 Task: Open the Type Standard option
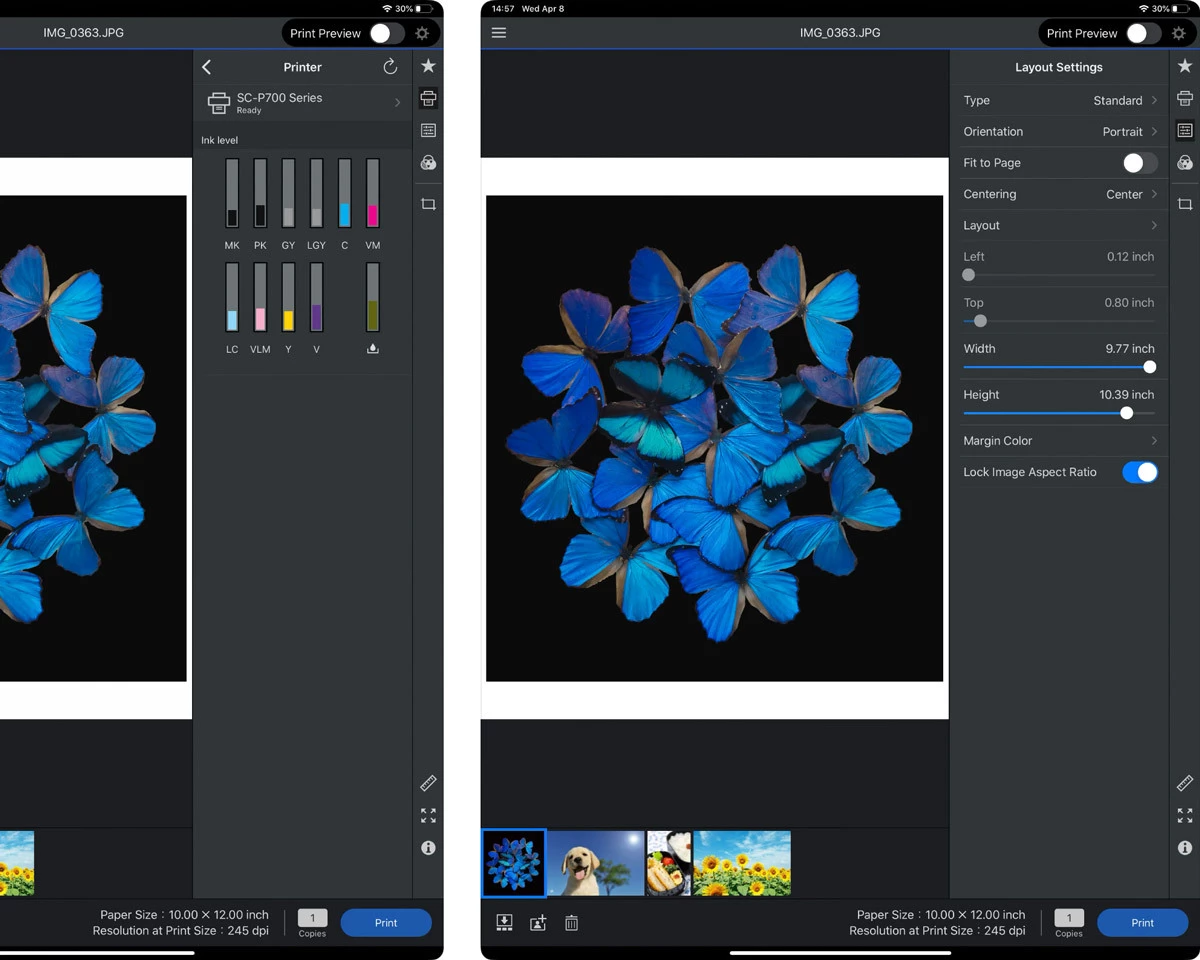pos(1059,100)
